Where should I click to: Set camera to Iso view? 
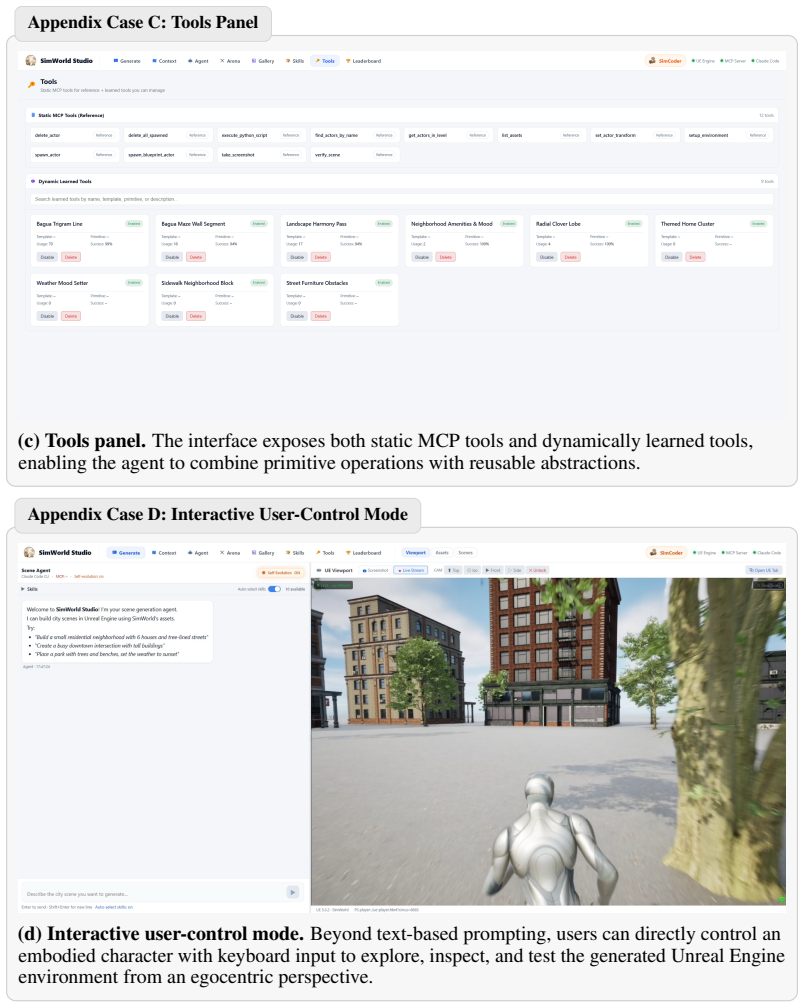(472, 570)
